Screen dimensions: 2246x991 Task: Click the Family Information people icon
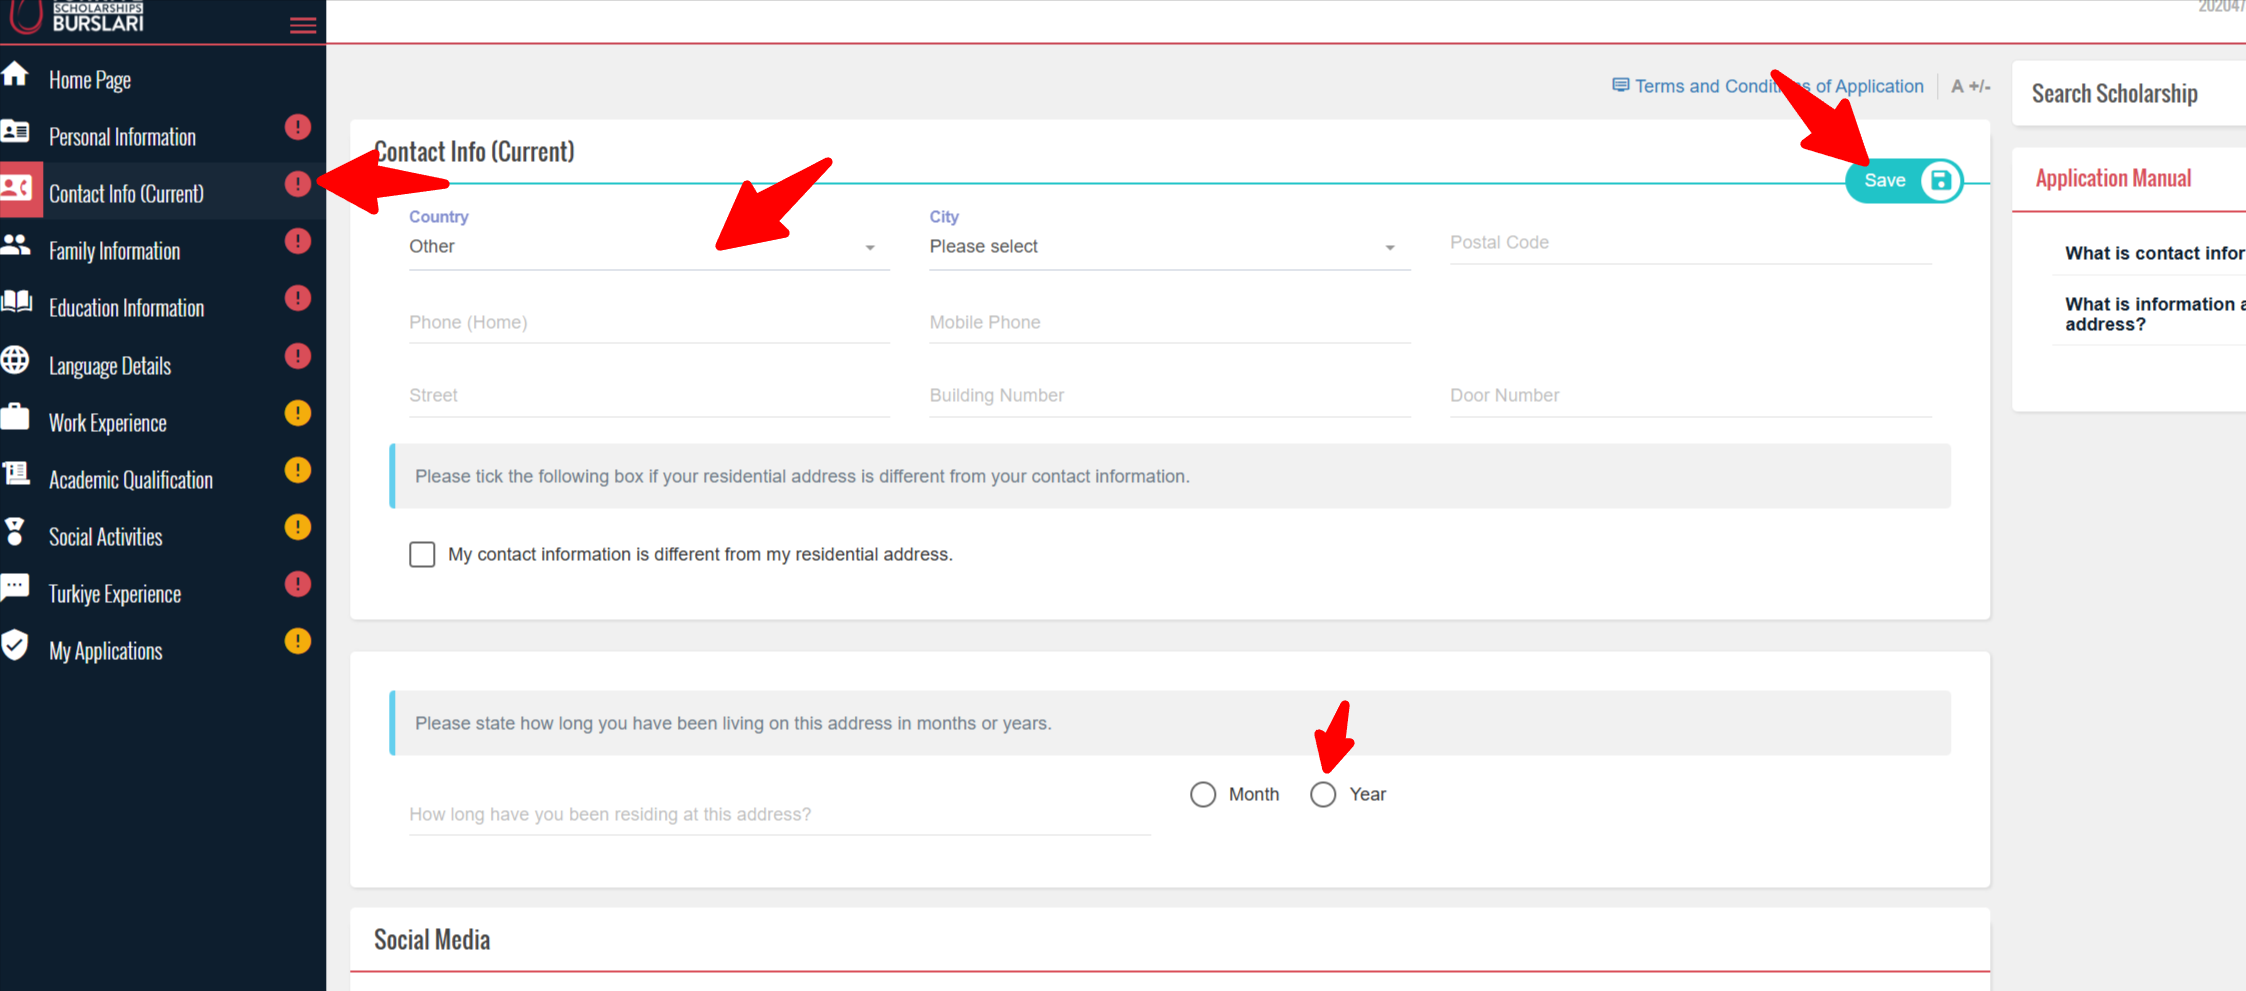coord(15,245)
